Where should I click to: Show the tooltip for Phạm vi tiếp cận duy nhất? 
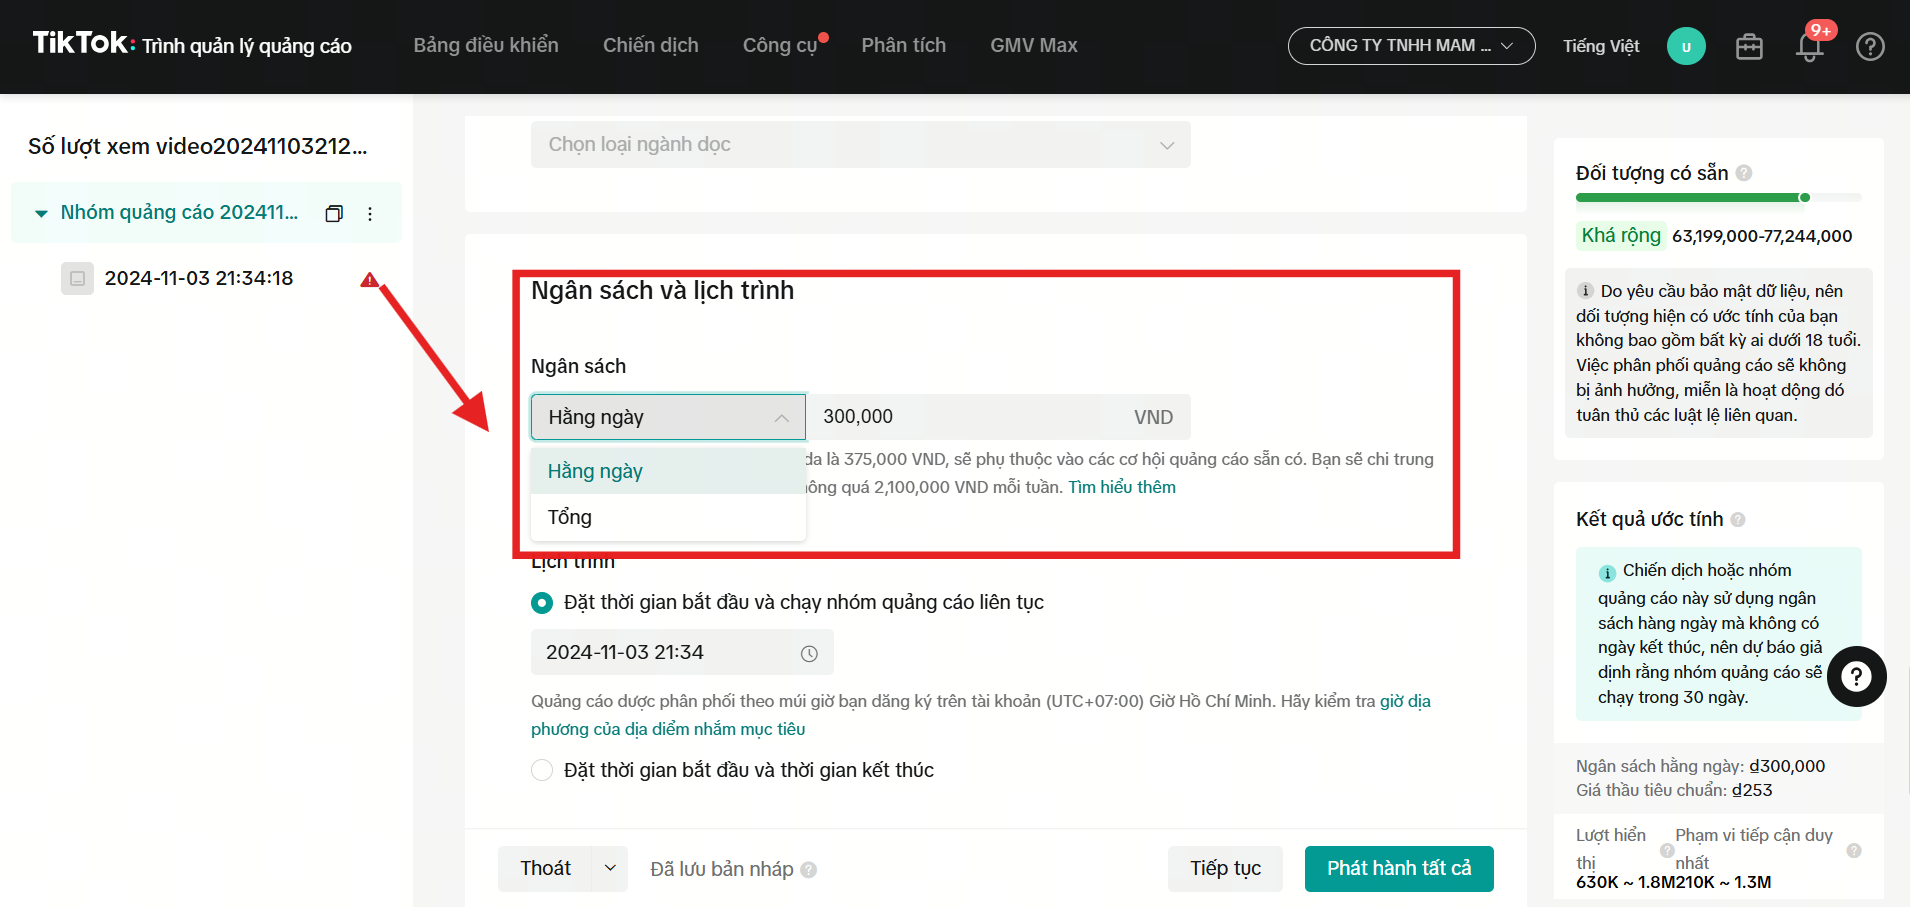pyautogui.click(x=1853, y=850)
